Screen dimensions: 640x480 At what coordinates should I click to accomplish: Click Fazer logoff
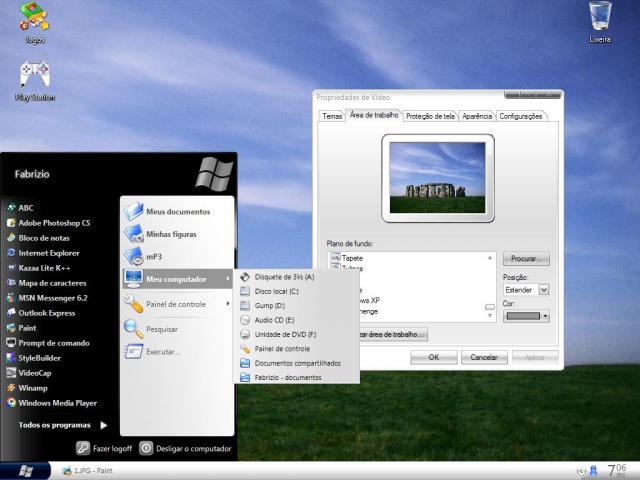104,448
